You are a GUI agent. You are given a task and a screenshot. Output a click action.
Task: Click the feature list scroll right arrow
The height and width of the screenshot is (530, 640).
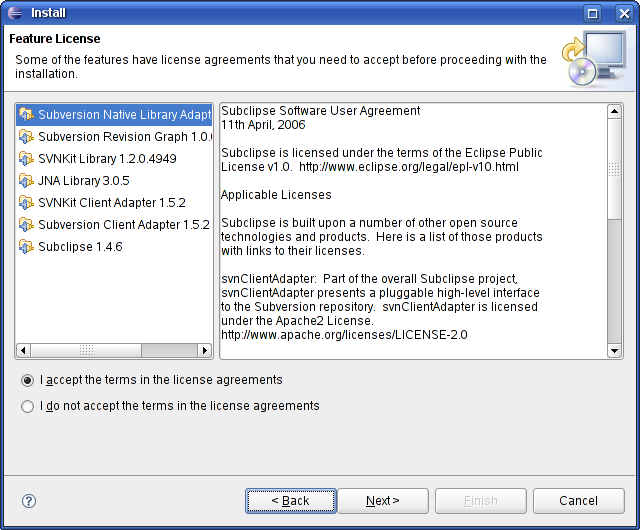pos(204,350)
